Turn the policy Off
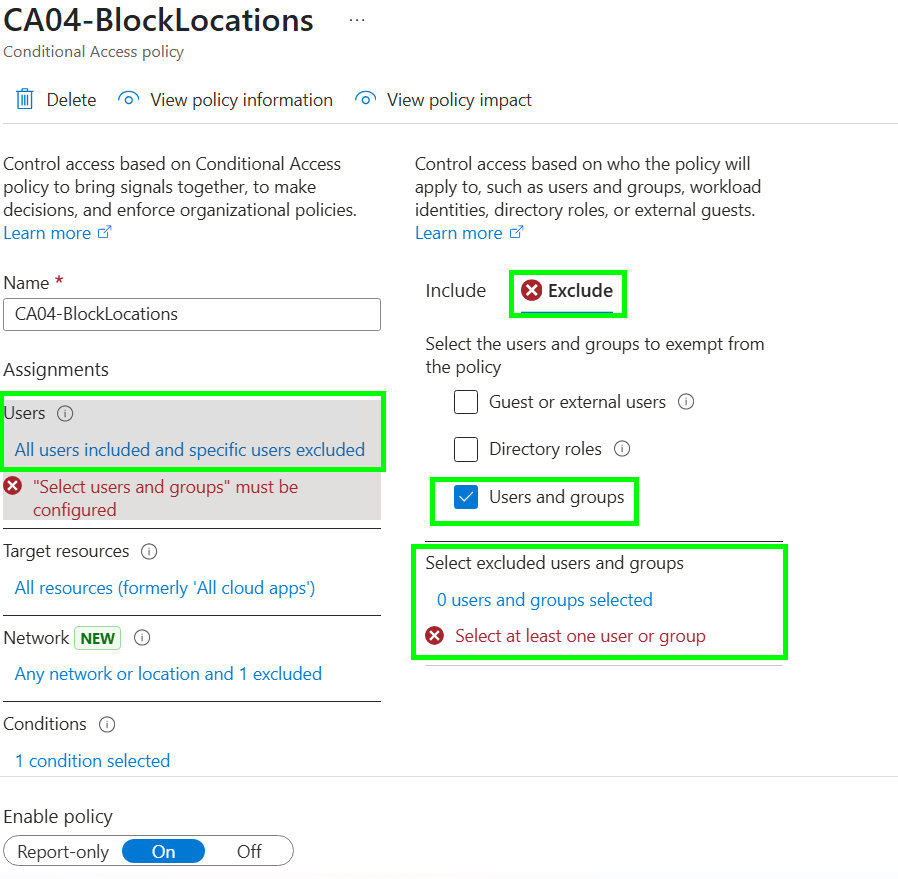 click(x=249, y=852)
